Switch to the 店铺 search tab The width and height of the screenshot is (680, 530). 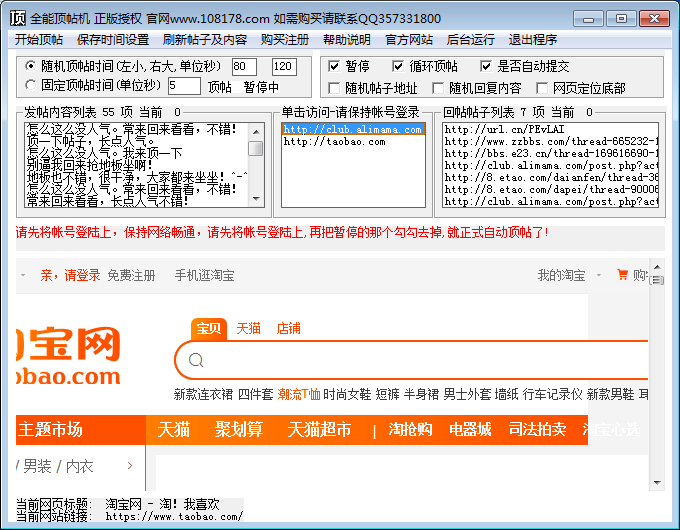point(288,328)
